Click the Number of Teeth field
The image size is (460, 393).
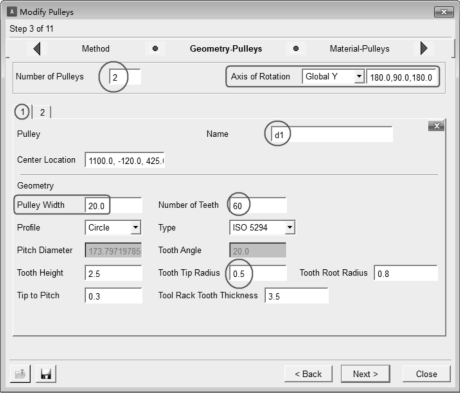coord(258,205)
